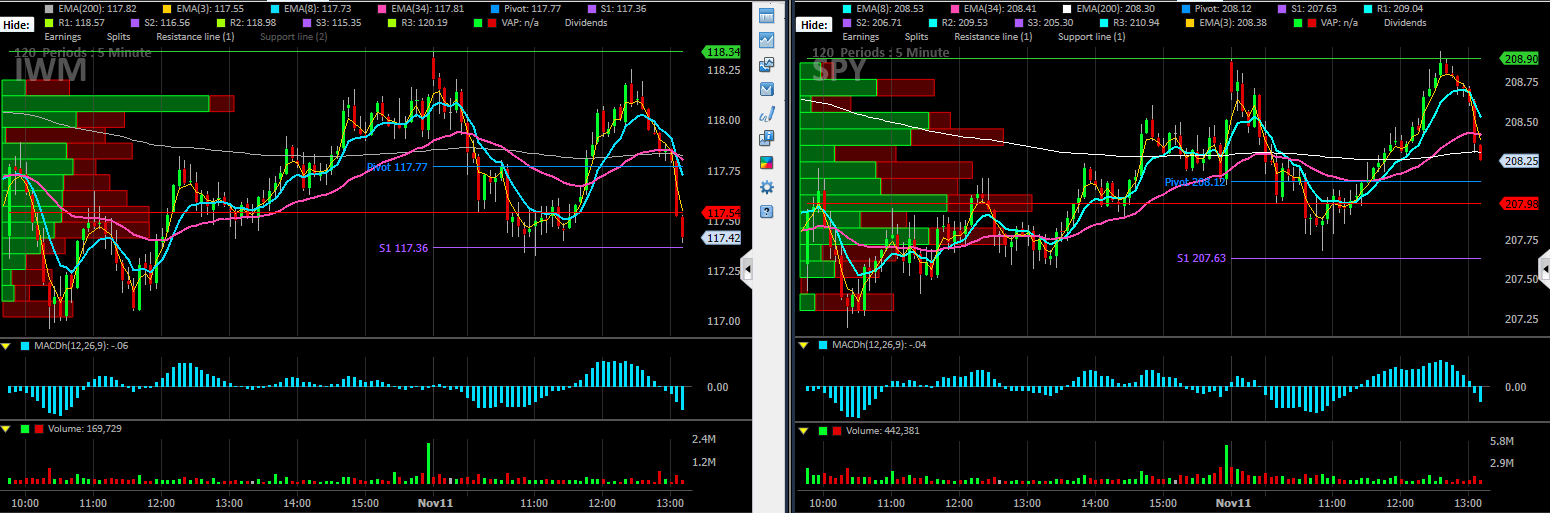Click the cyan EMA(8) swatch on IWM chart
1550x513 pixels.
click(276, 8)
